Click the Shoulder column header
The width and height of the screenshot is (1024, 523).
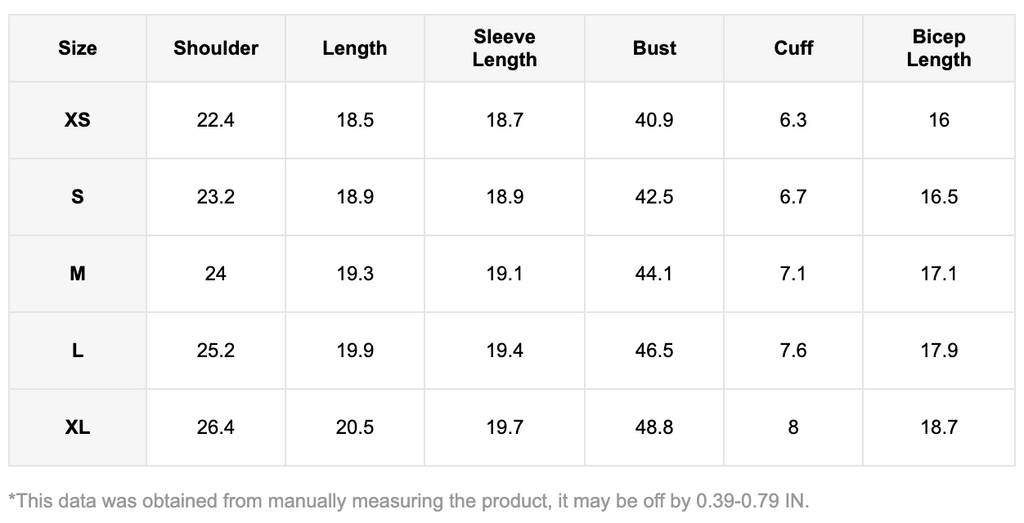click(x=216, y=48)
